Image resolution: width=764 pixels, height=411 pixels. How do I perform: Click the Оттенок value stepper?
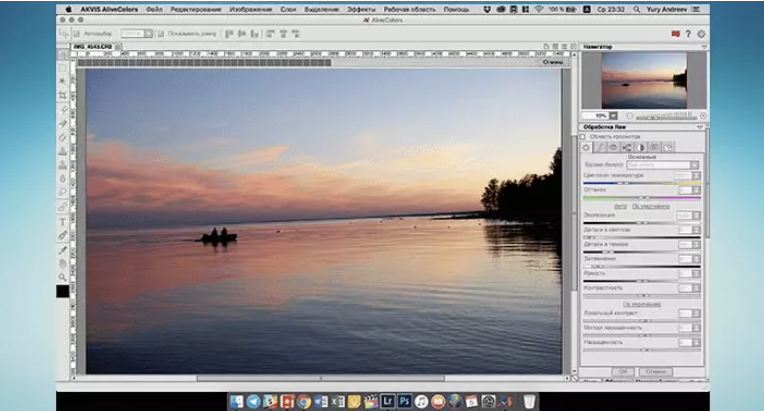tap(696, 190)
